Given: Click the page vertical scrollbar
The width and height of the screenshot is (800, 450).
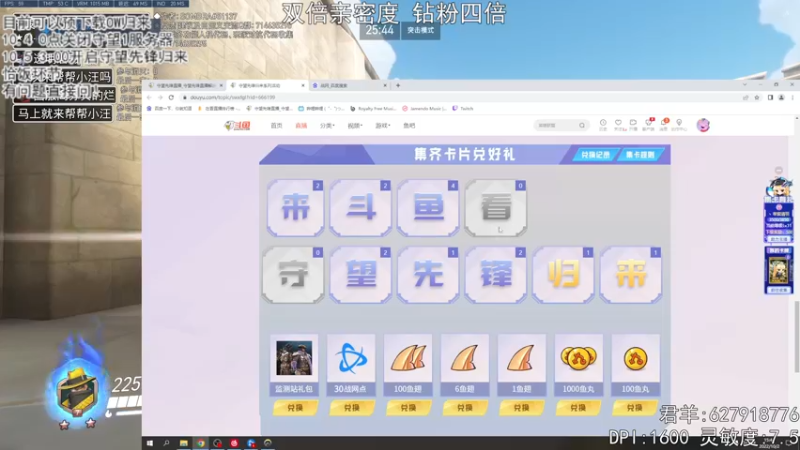Looking at the screenshot, I should [797, 337].
